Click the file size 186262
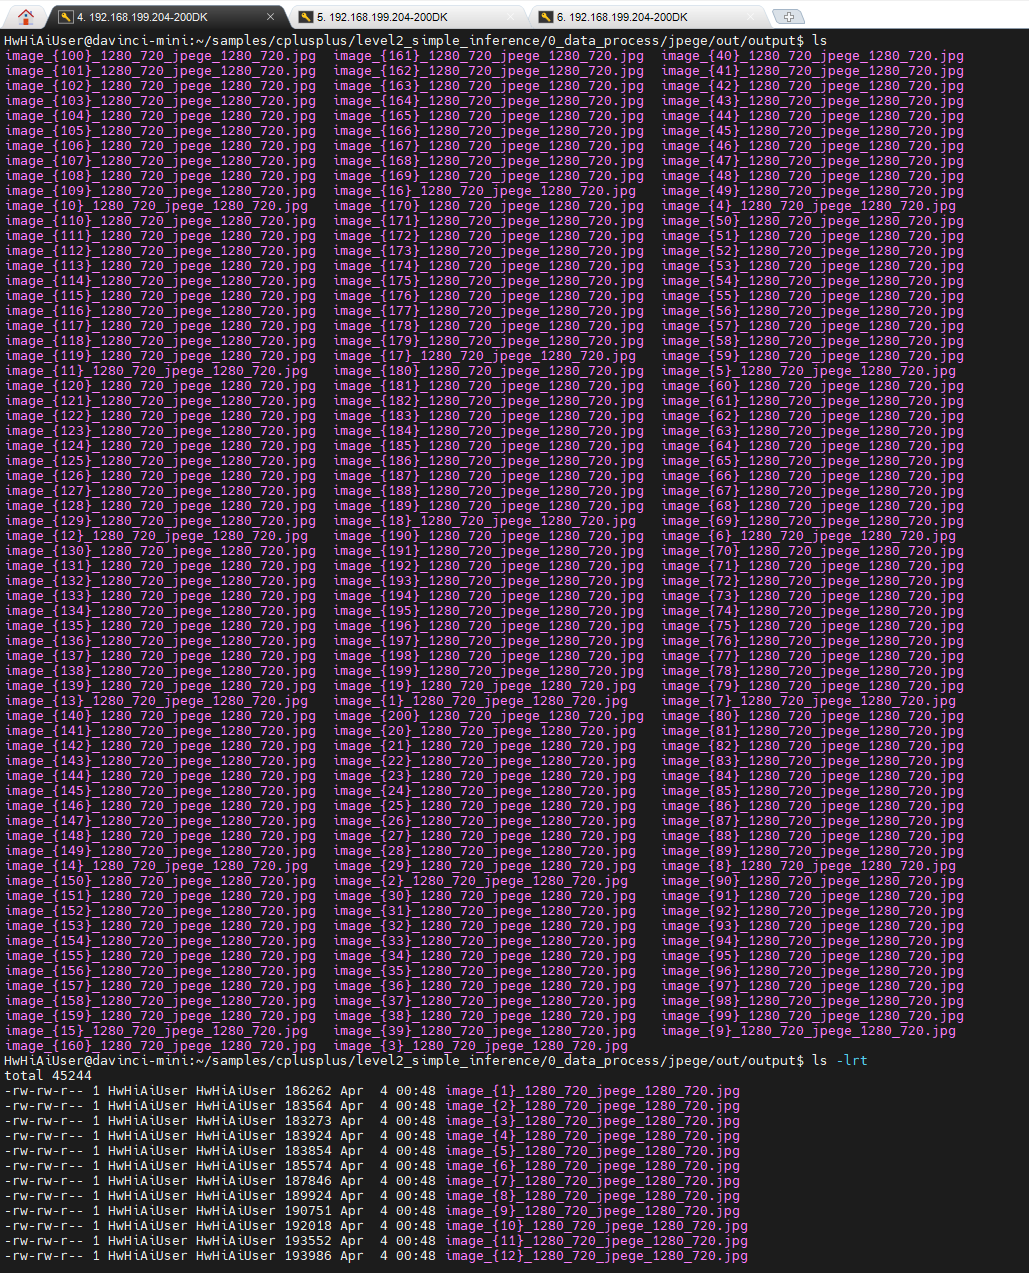1029x1273 pixels. pos(308,1091)
